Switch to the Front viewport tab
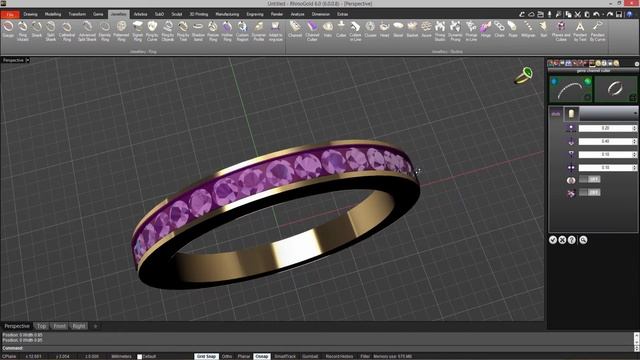The height and width of the screenshot is (360, 640). 59,326
